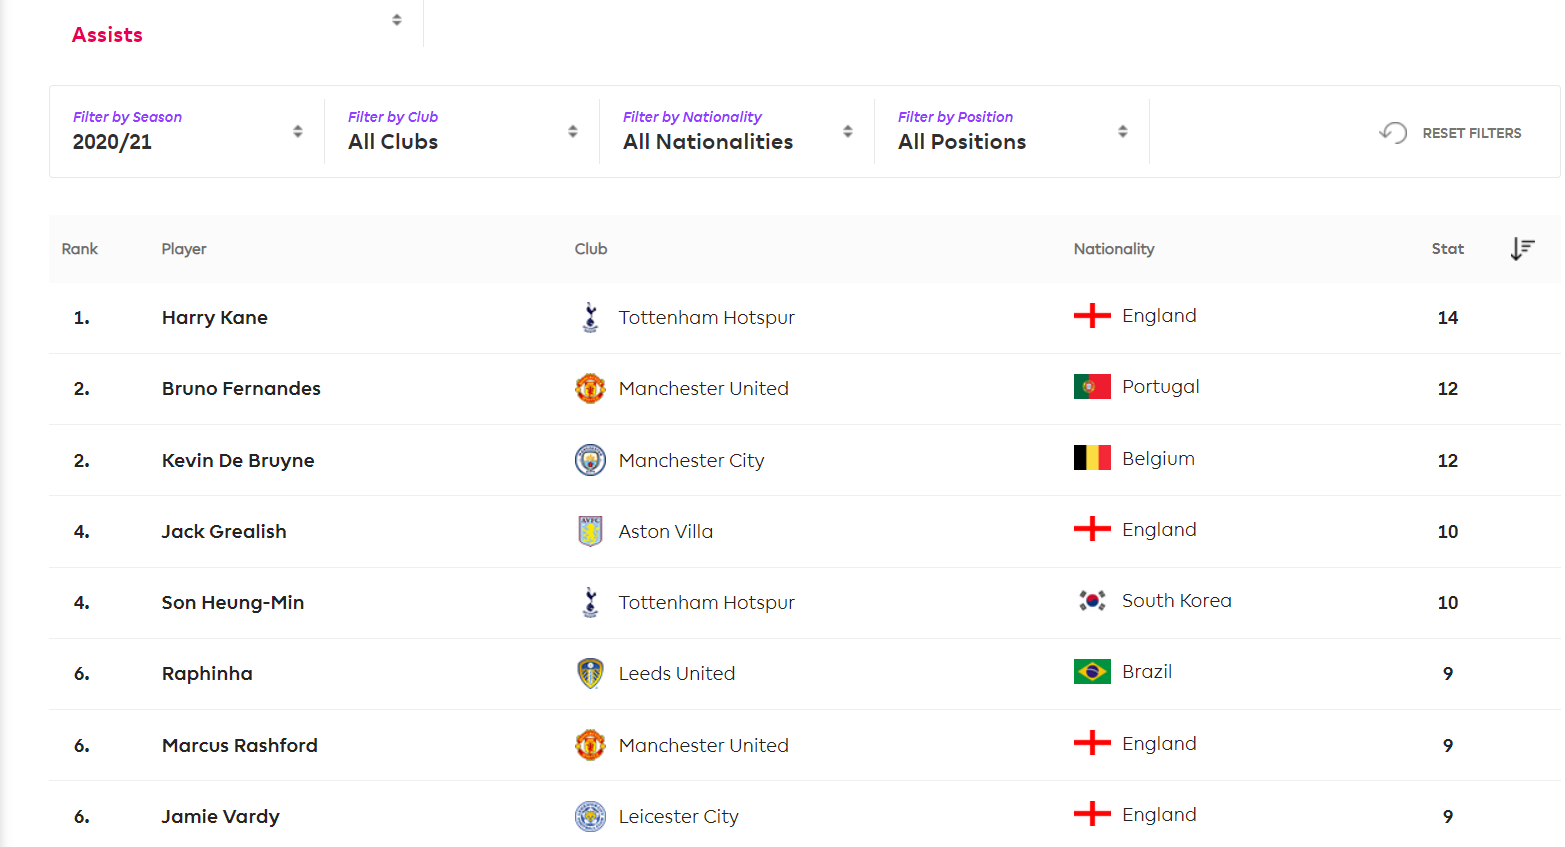Click the Brazil flag icon
The height and width of the screenshot is (847, 1565).
tap(1092, 672)
